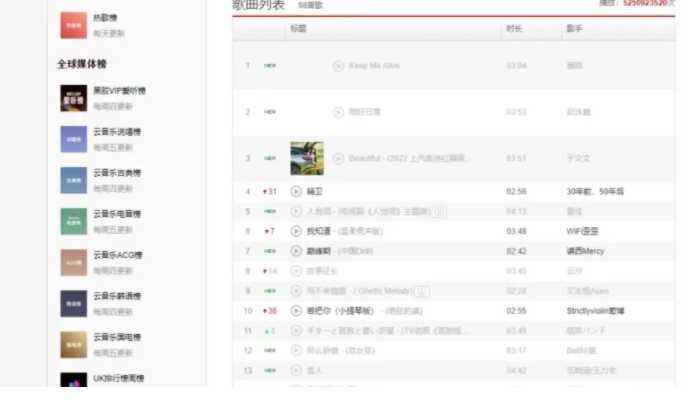Switch to the 云音乐韩语榜 chart
Screen dimensions: 699x415
[116, 296]
